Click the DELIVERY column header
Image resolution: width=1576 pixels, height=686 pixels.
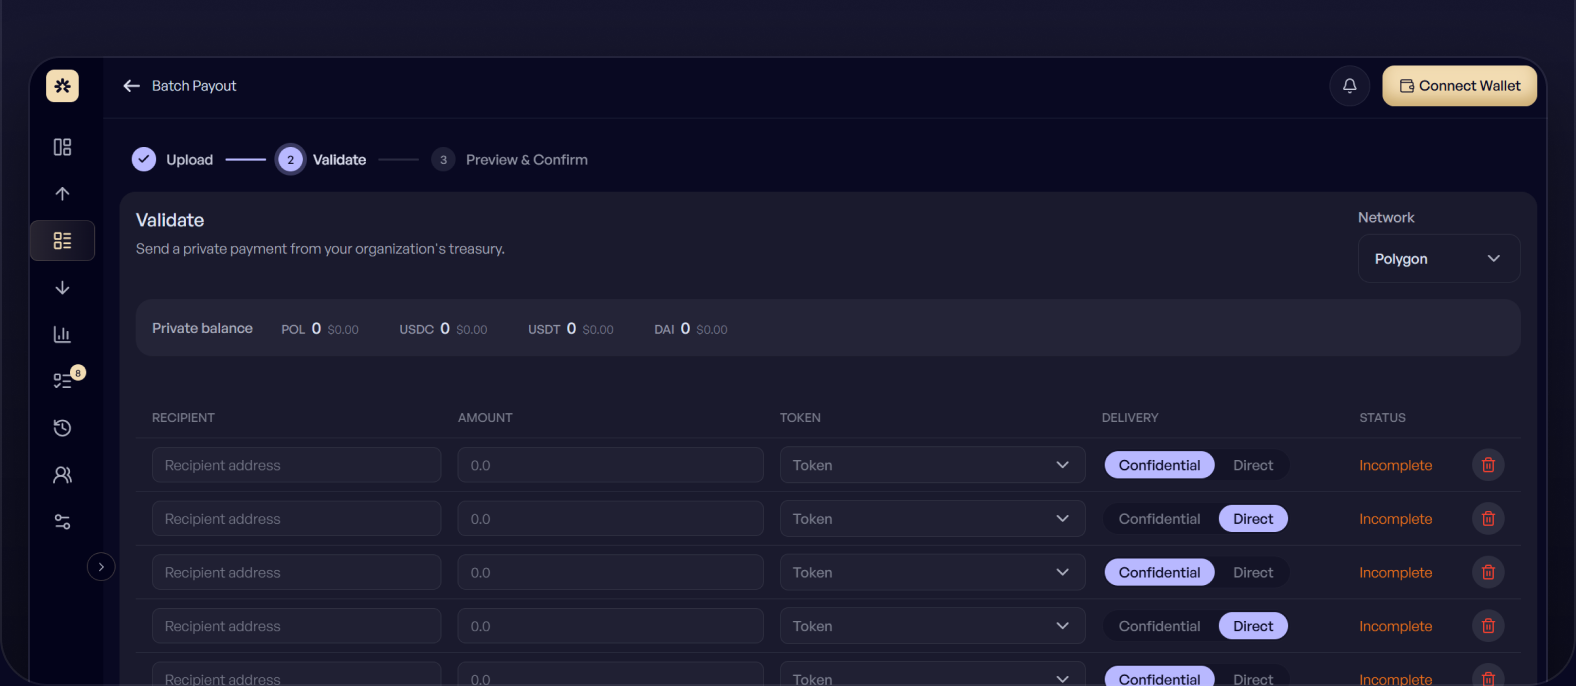(x=1130, y=418)
